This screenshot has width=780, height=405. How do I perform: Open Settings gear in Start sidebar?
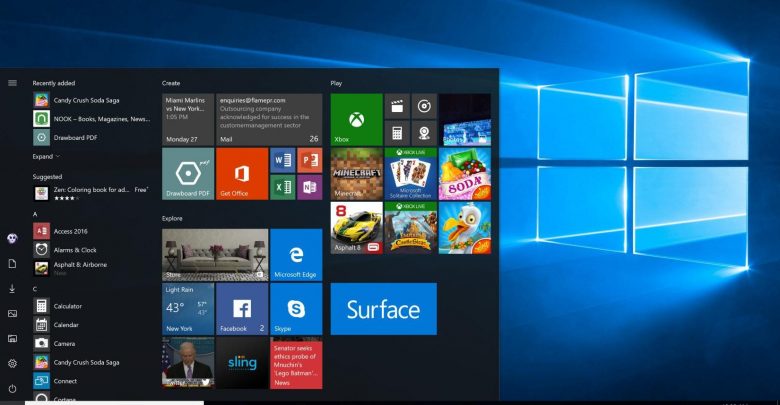coord(12,363)
